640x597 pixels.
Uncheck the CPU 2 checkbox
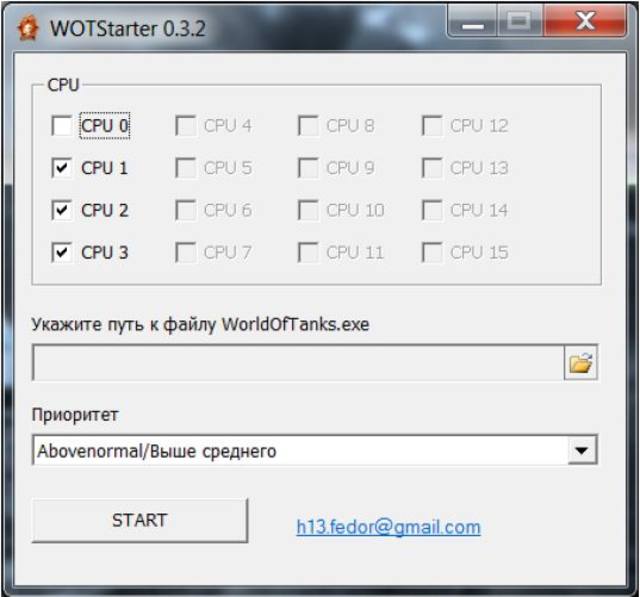pos(62,210)
